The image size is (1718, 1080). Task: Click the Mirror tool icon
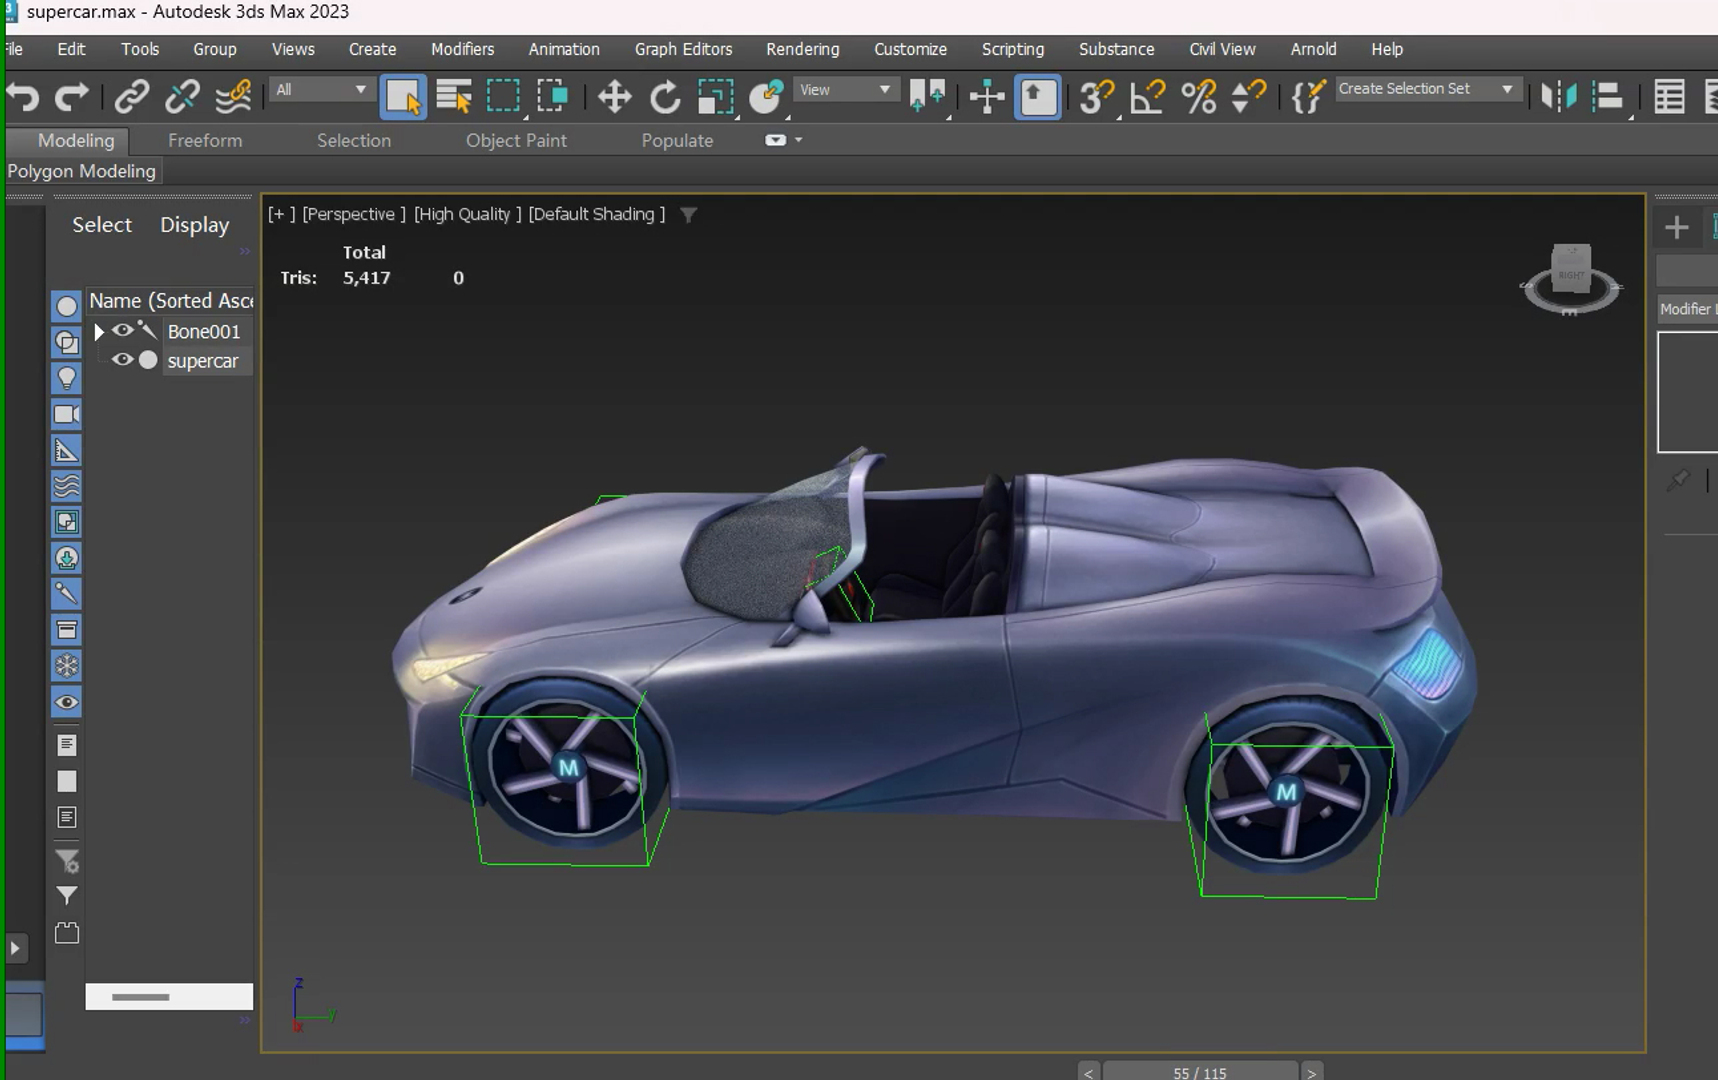[x=1558, y=97]
